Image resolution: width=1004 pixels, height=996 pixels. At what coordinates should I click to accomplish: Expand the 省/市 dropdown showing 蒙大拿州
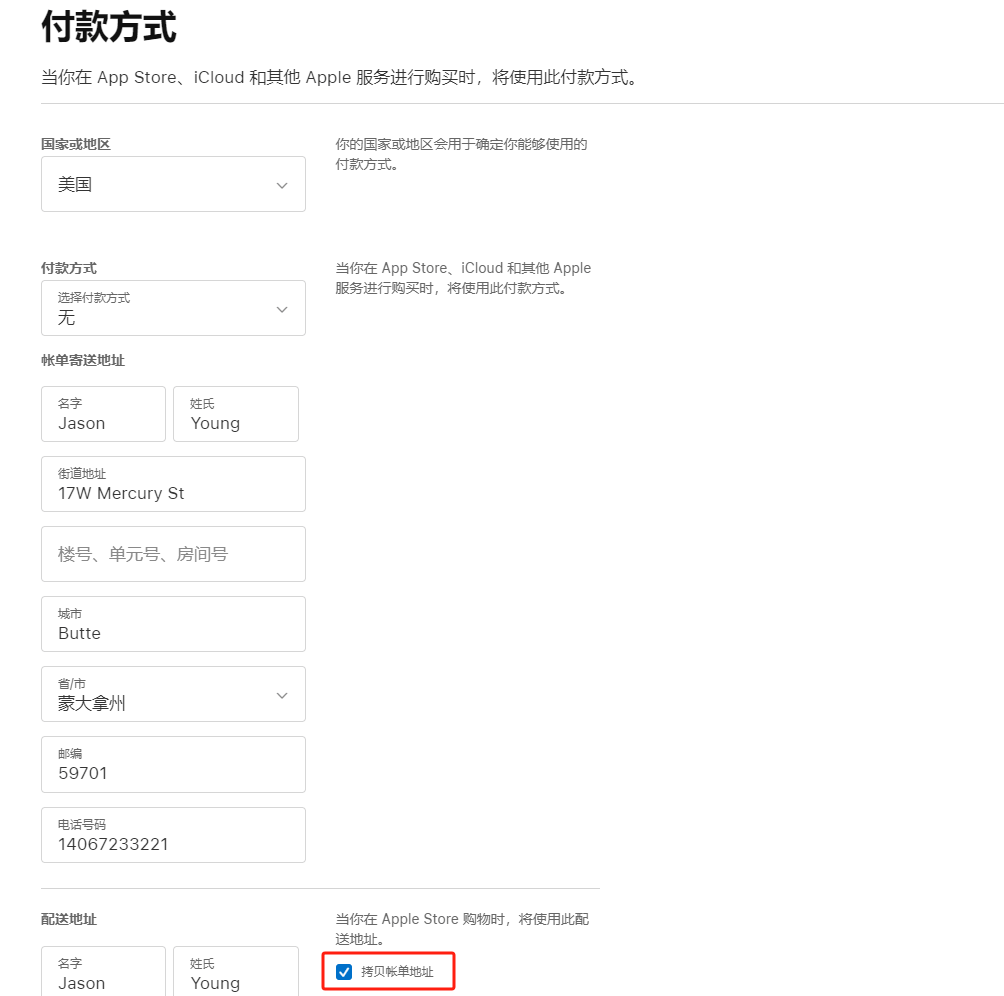click(173, 694)
